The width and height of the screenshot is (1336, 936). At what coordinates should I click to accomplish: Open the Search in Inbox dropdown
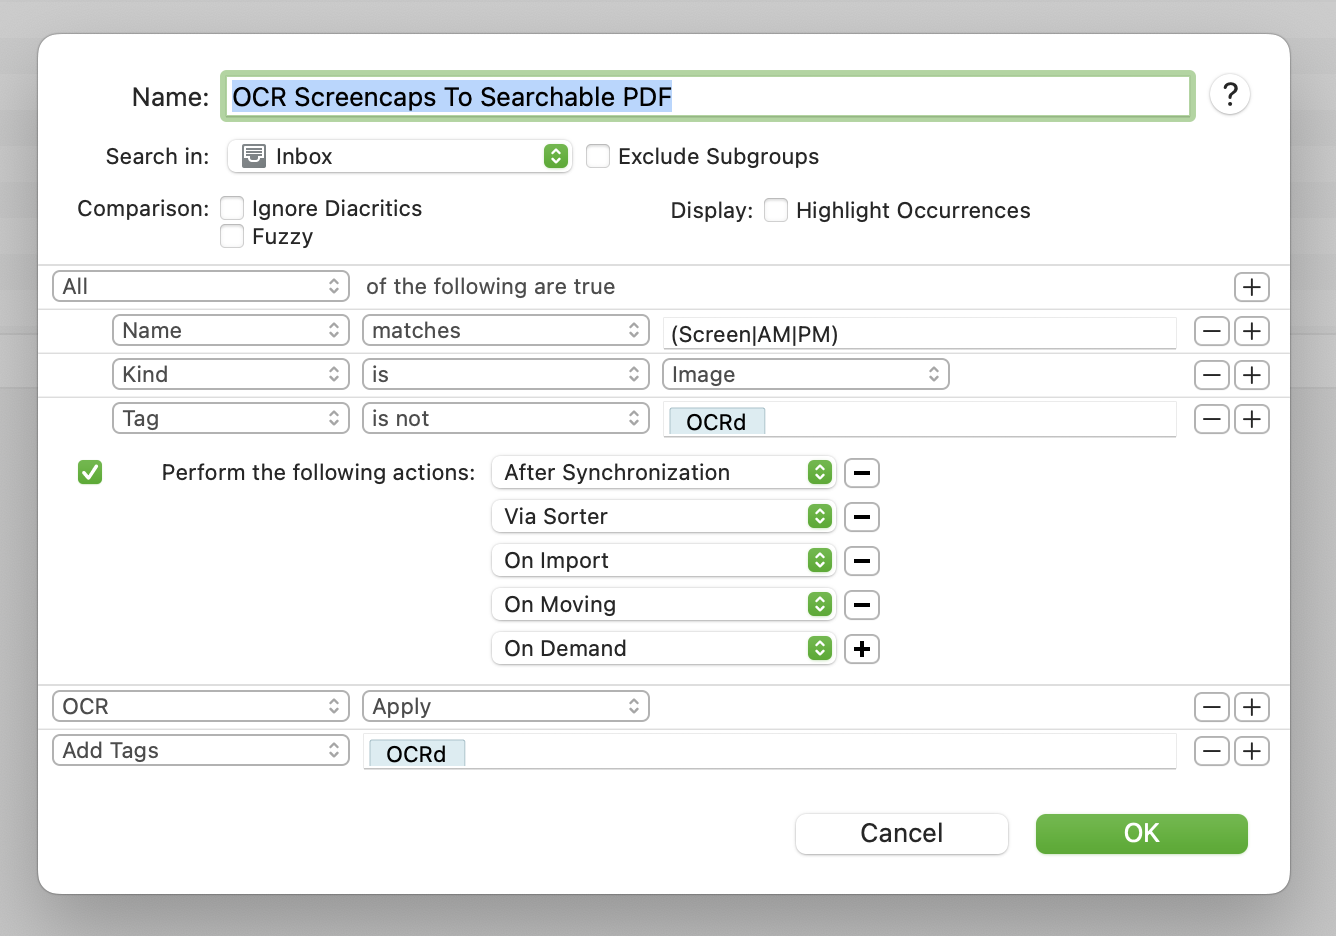tap(400, 156)
